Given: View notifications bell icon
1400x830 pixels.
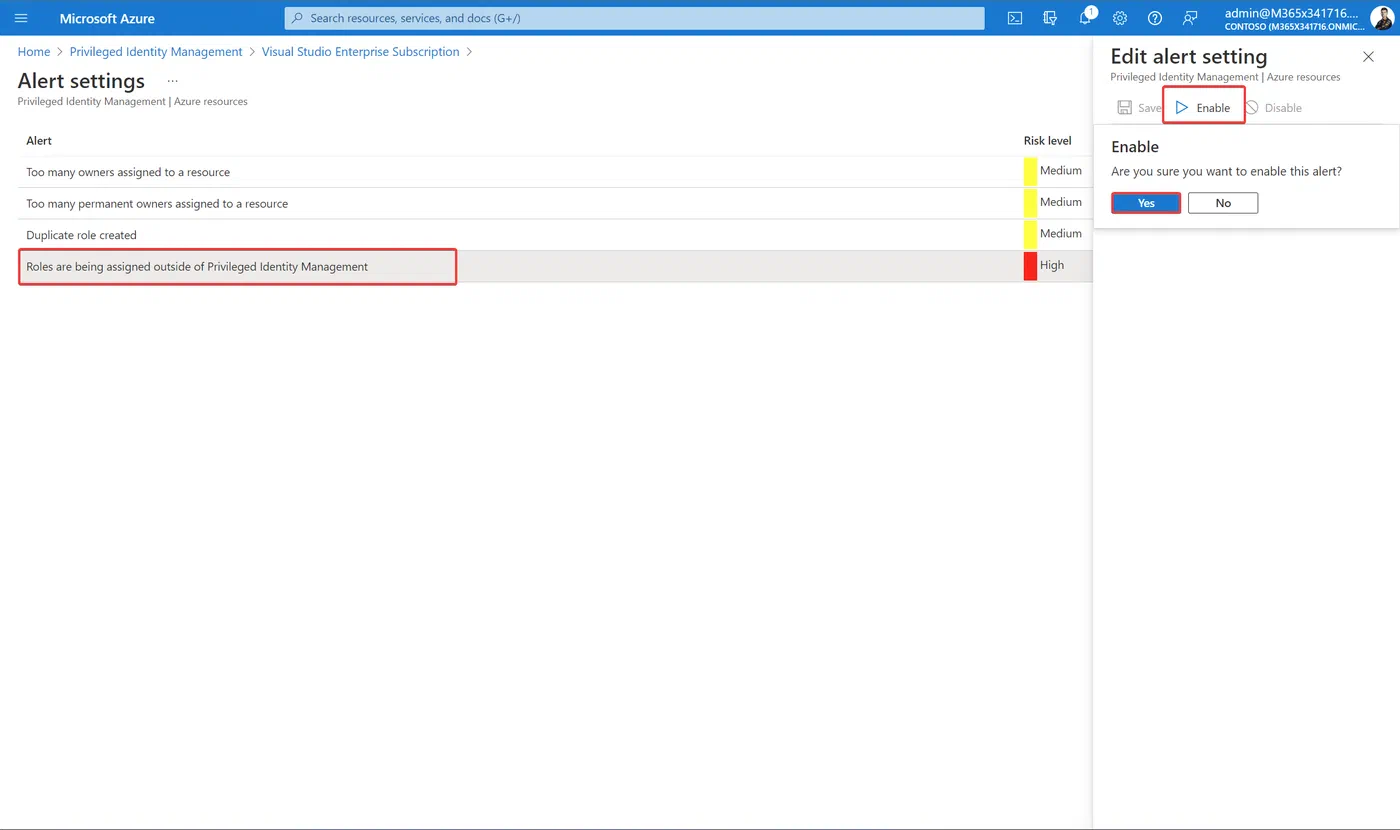Looking at the screenshot, I should point(1086,17).
